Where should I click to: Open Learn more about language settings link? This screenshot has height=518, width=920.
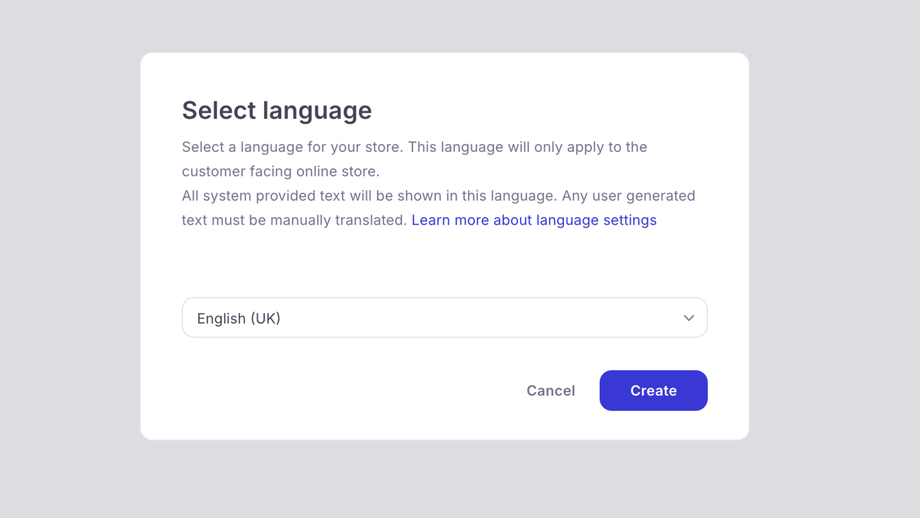click(533, 220)
